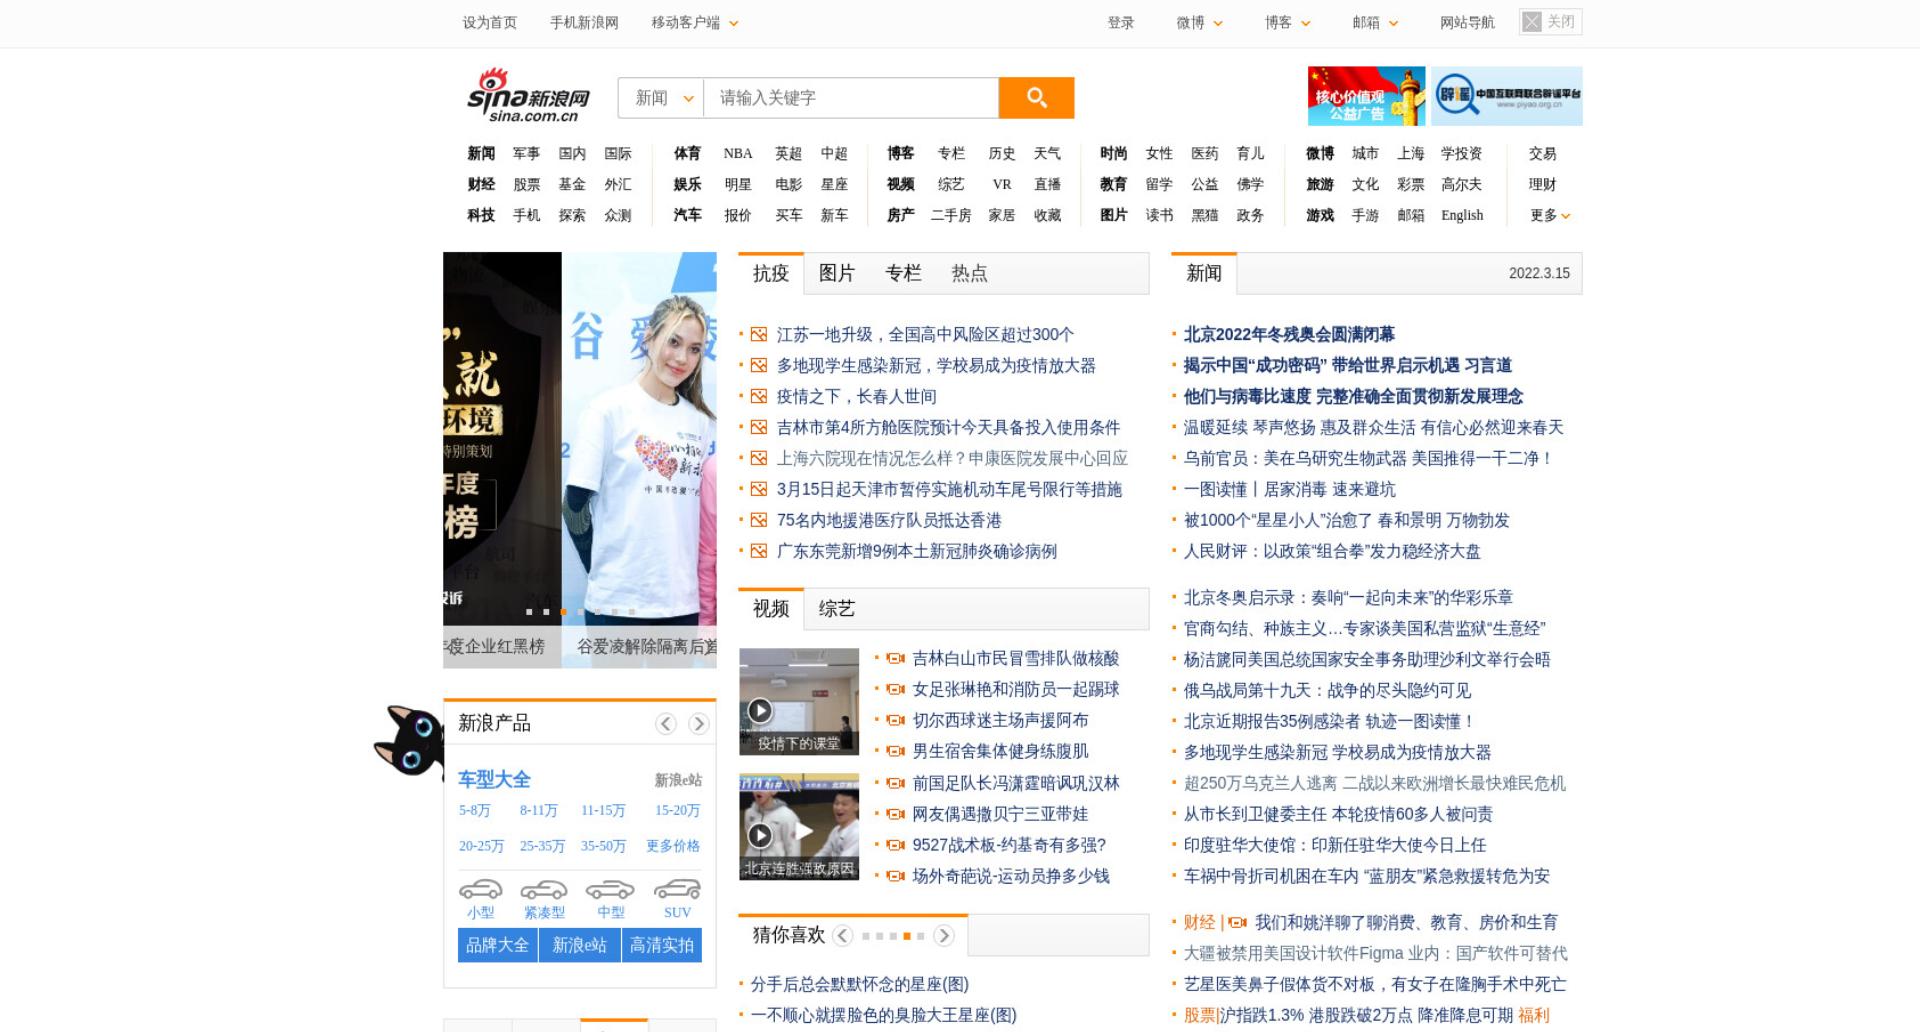Click the 新浪e站 blue button
This screenshot has width=1920, height=1032.
[580, 945]
